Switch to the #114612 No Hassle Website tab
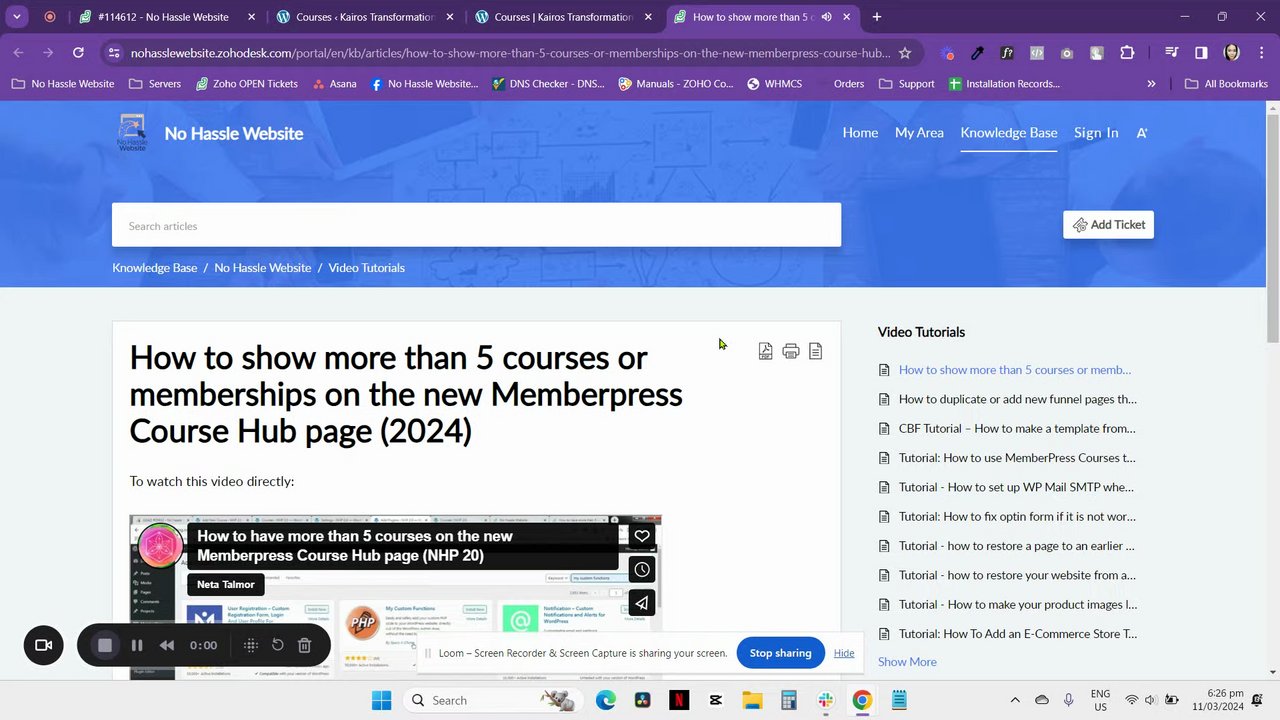The width and height of the screenshot is (1280, 720). (x=167, y=17)
